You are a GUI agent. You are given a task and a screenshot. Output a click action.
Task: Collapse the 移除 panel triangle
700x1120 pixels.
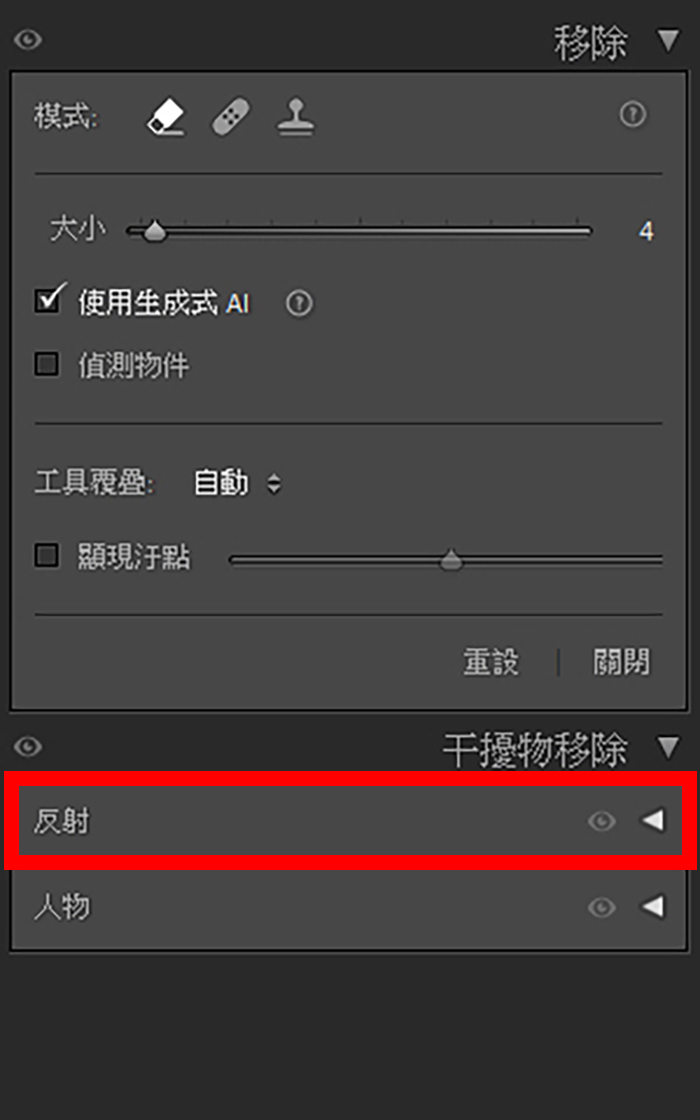[668, 41]
